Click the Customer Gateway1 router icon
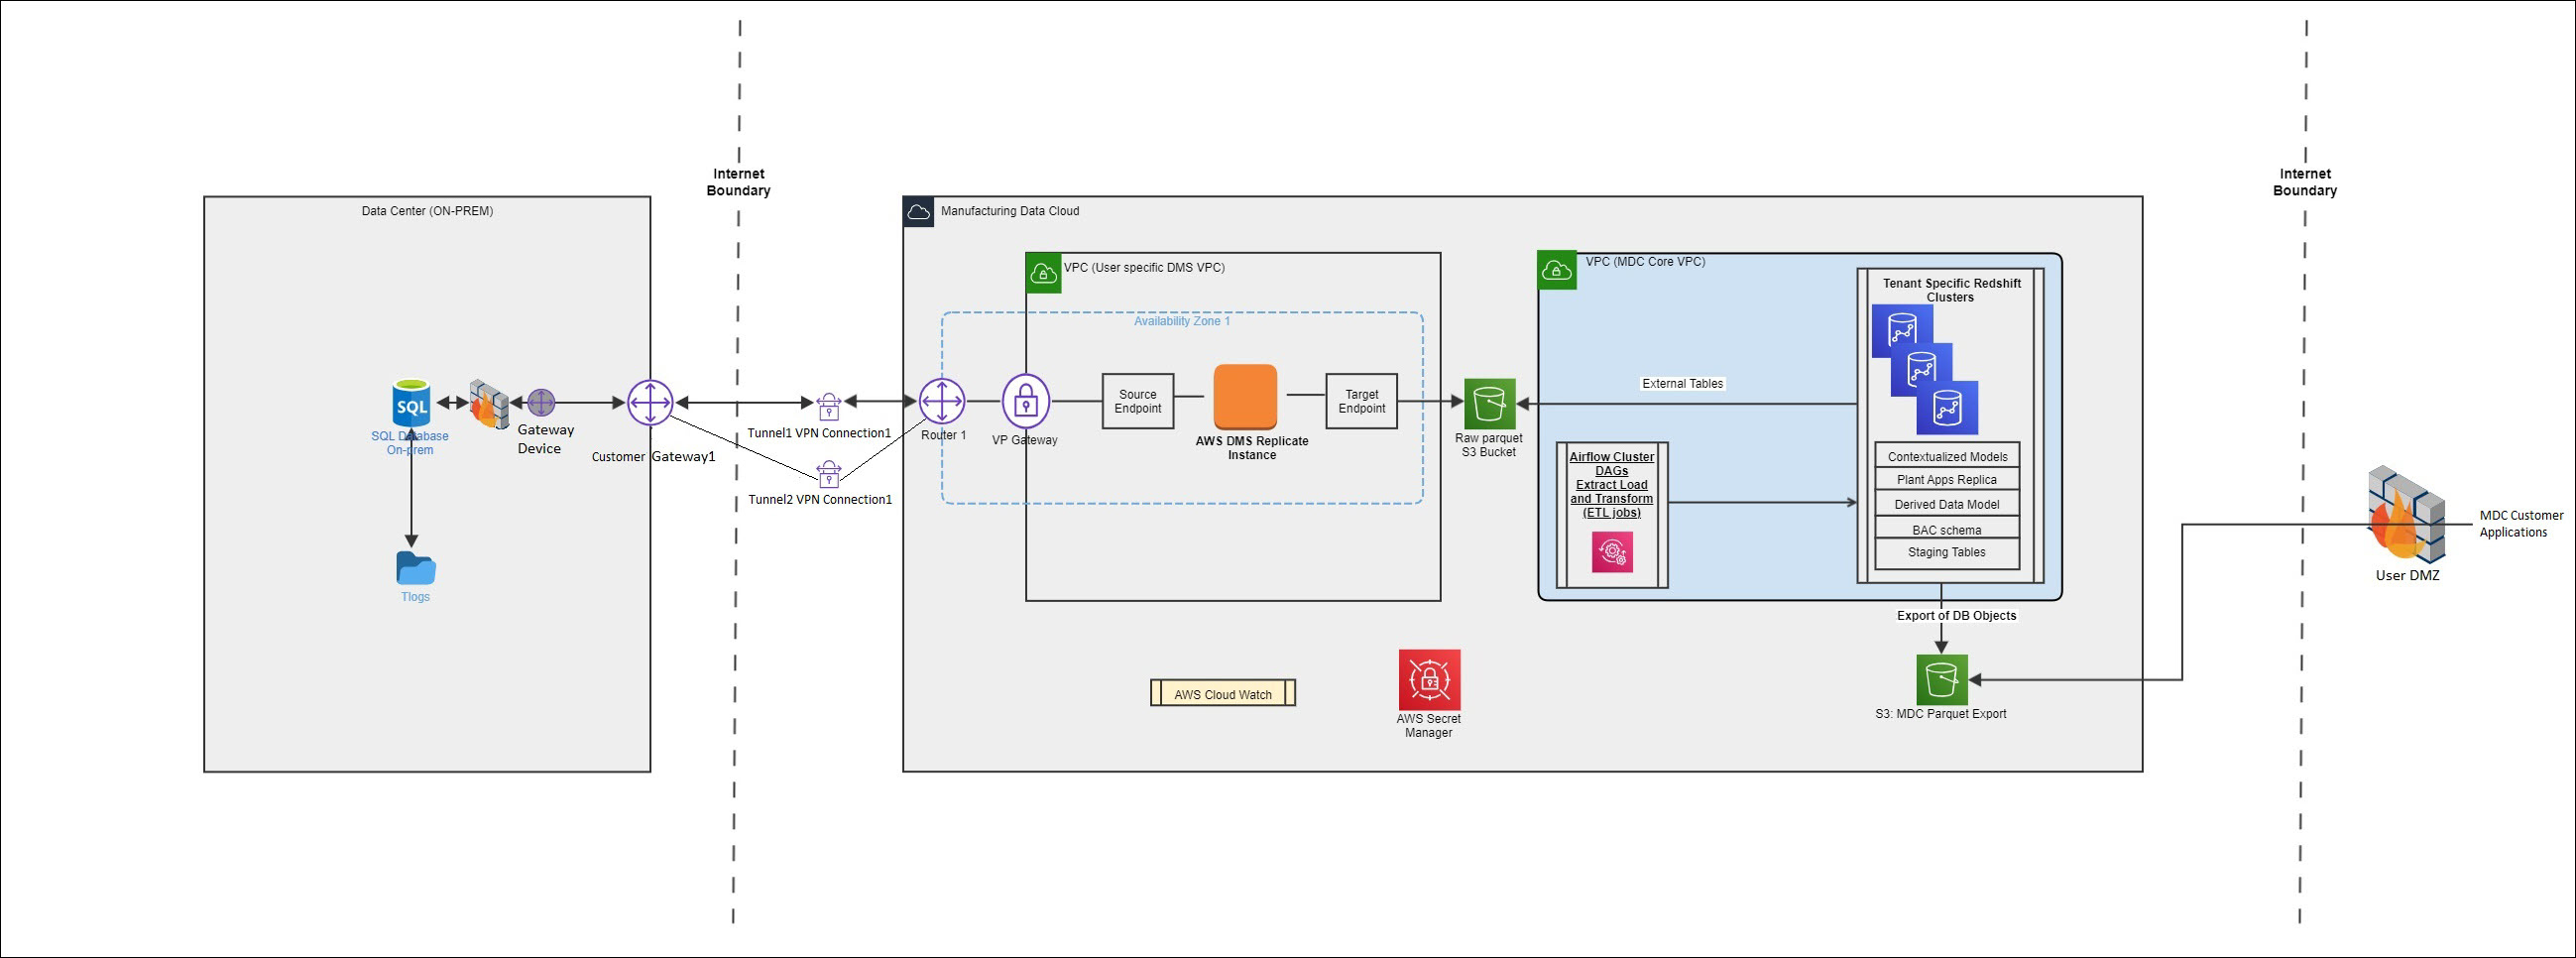Image resolution: width=2576 pixels, height=958 pixels. tap(650, 403)
